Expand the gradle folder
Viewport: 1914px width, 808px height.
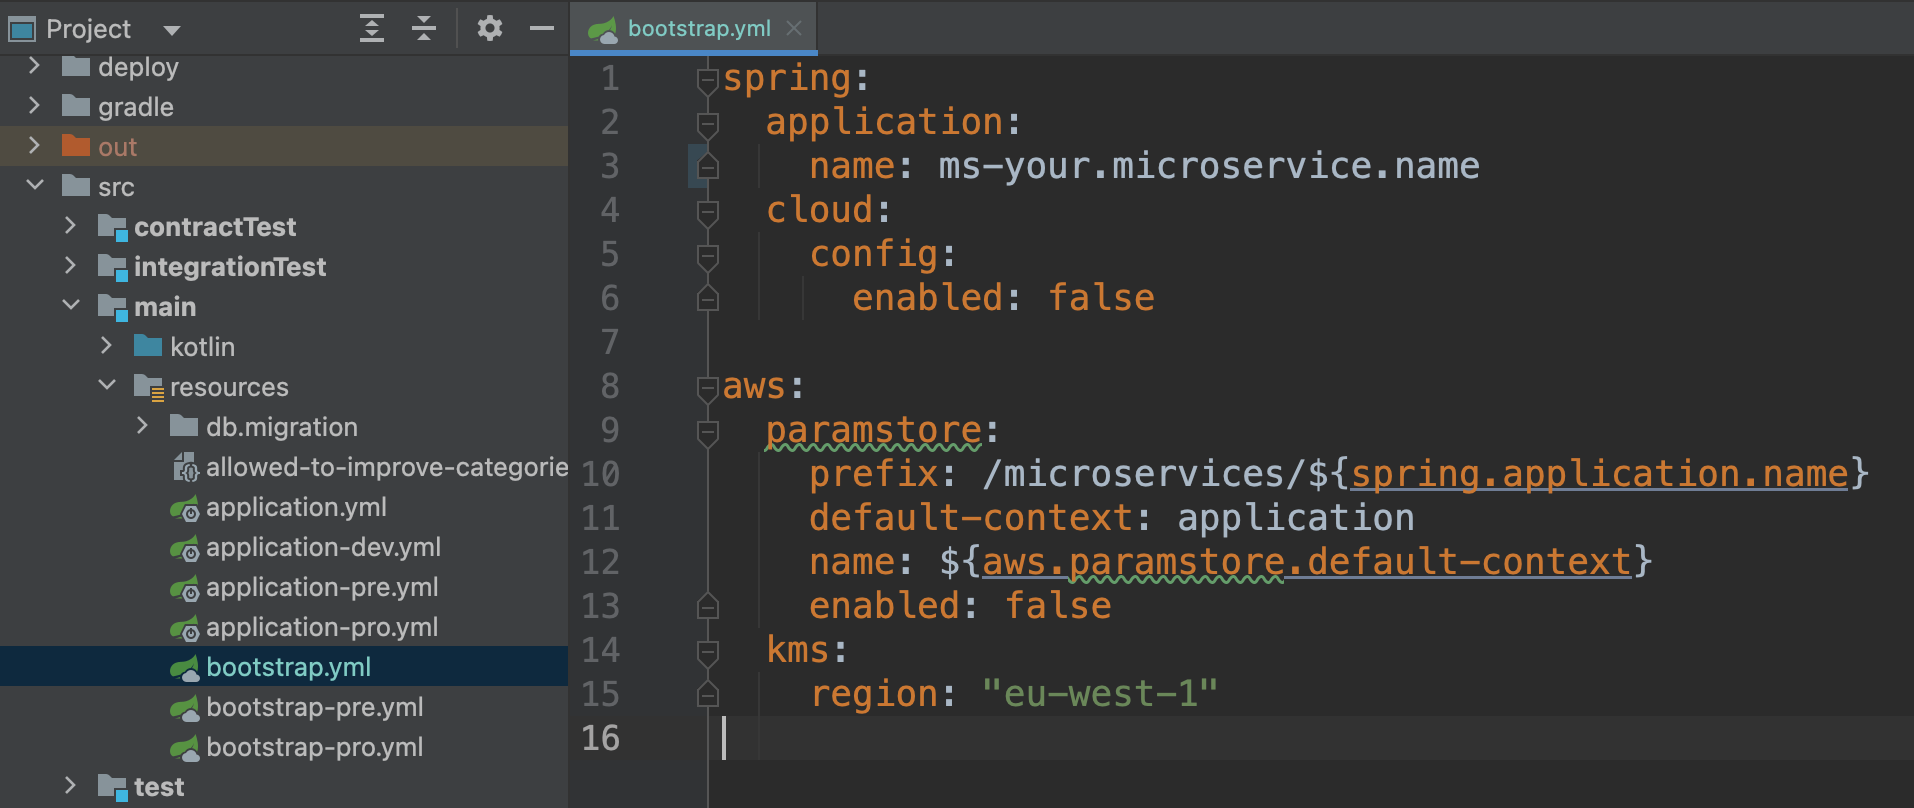(34, 106)
